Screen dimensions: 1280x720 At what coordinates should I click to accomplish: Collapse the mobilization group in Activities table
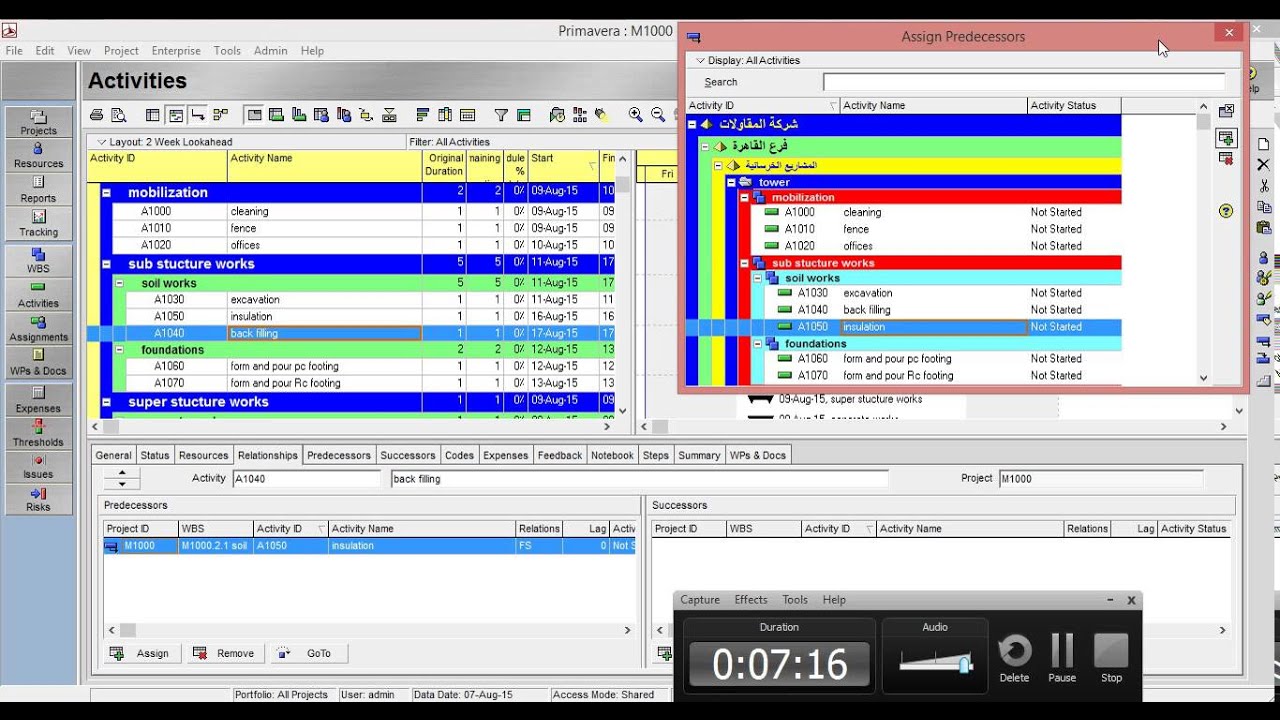click(106, 193)
